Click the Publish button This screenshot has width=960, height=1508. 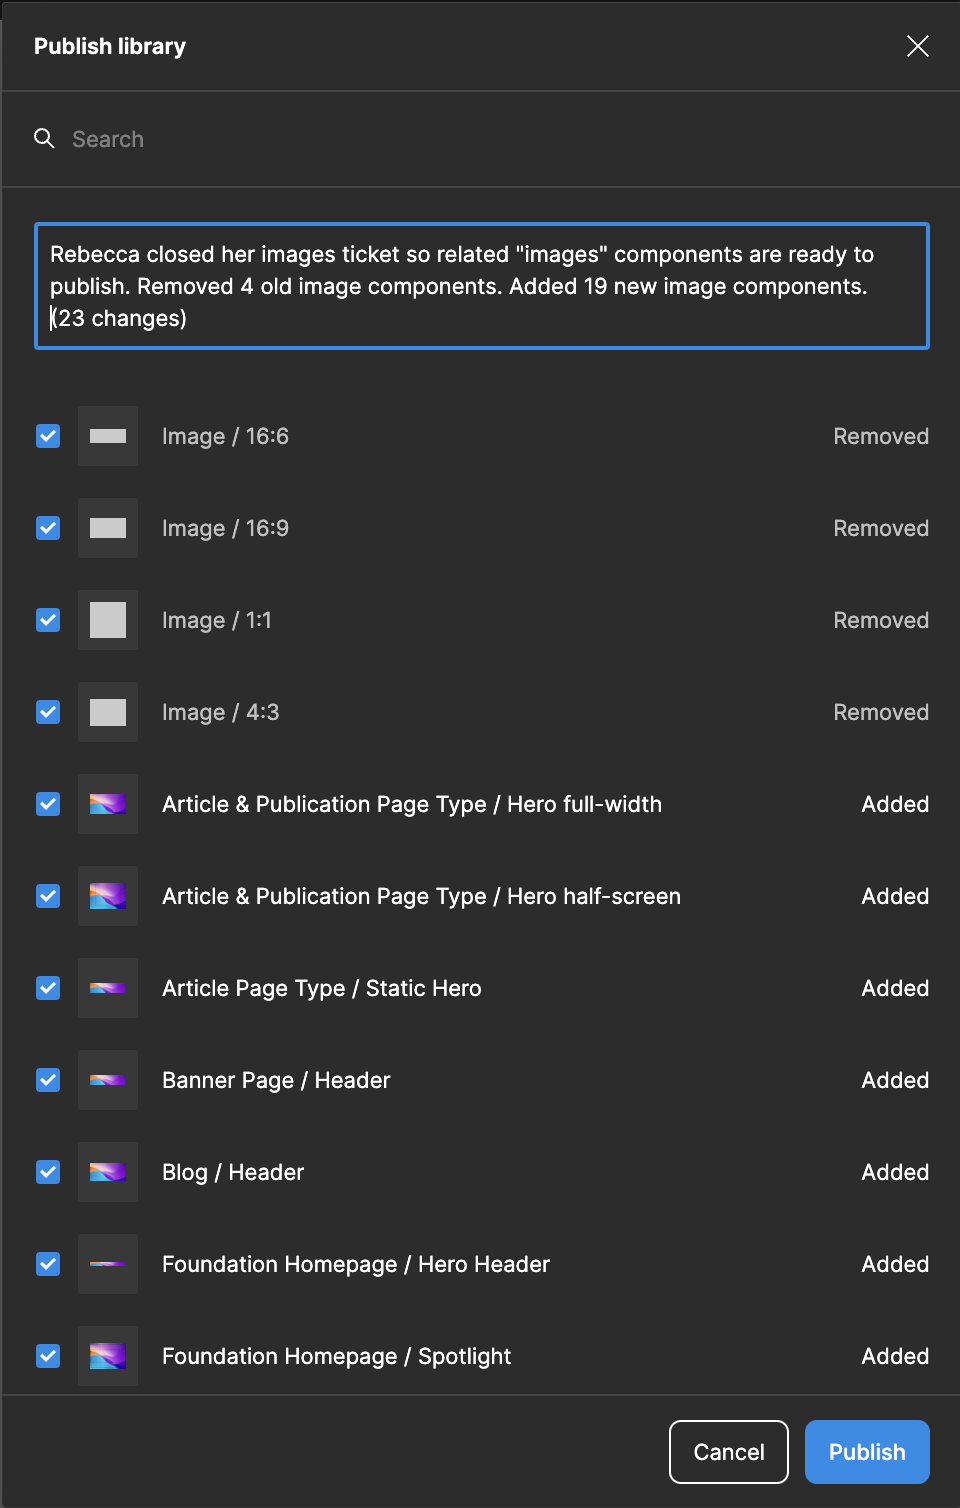tap(866, 1451)
